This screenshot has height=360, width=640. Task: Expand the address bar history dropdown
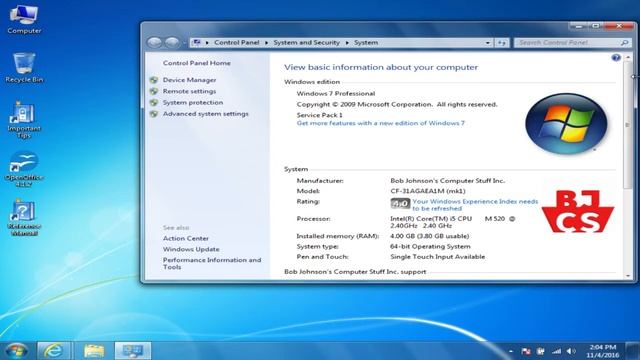pyautogui.click(x=487, y=42)
